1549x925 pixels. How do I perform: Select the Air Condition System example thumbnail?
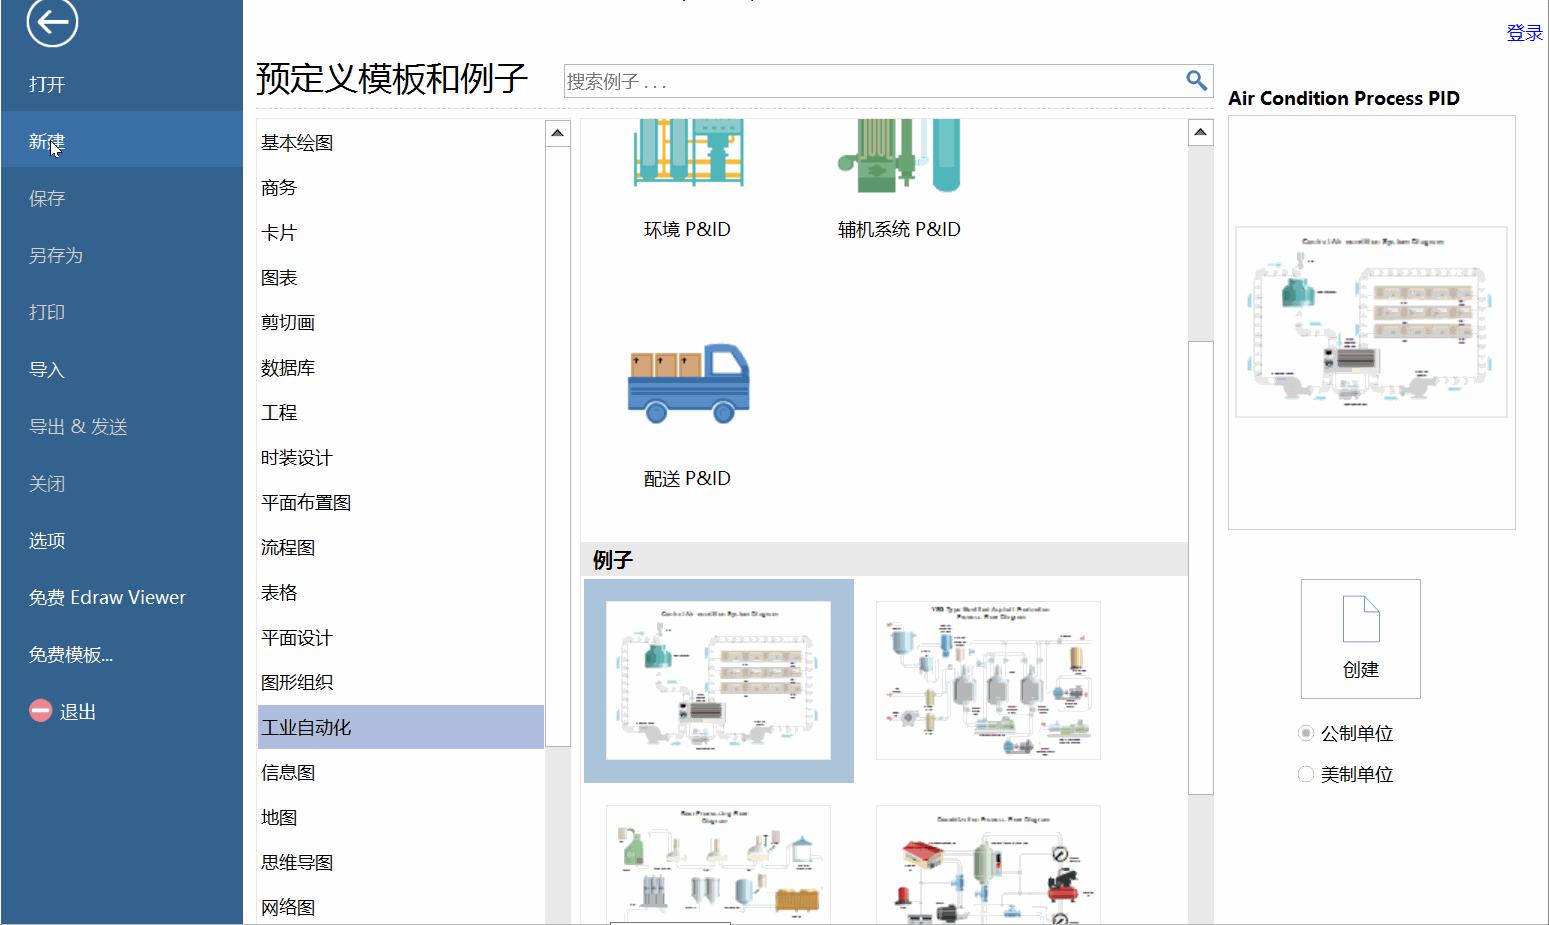pyautogui.click(x=718, y=681)
